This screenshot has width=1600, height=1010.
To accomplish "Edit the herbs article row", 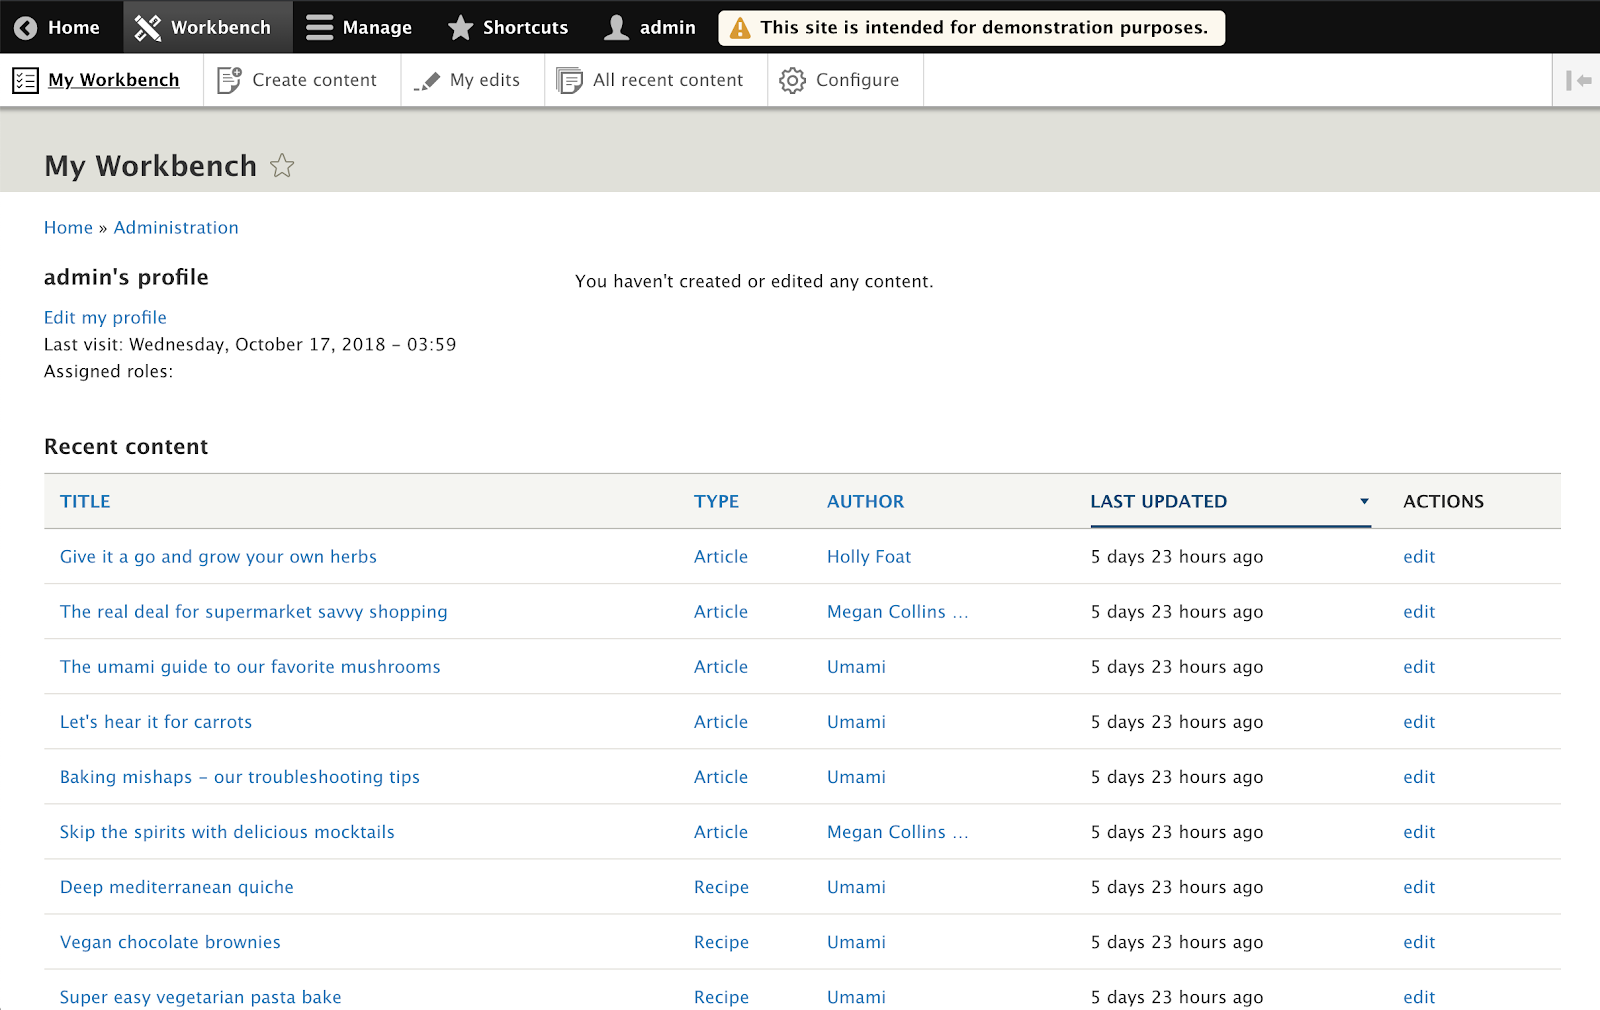I will (1419, 557).
